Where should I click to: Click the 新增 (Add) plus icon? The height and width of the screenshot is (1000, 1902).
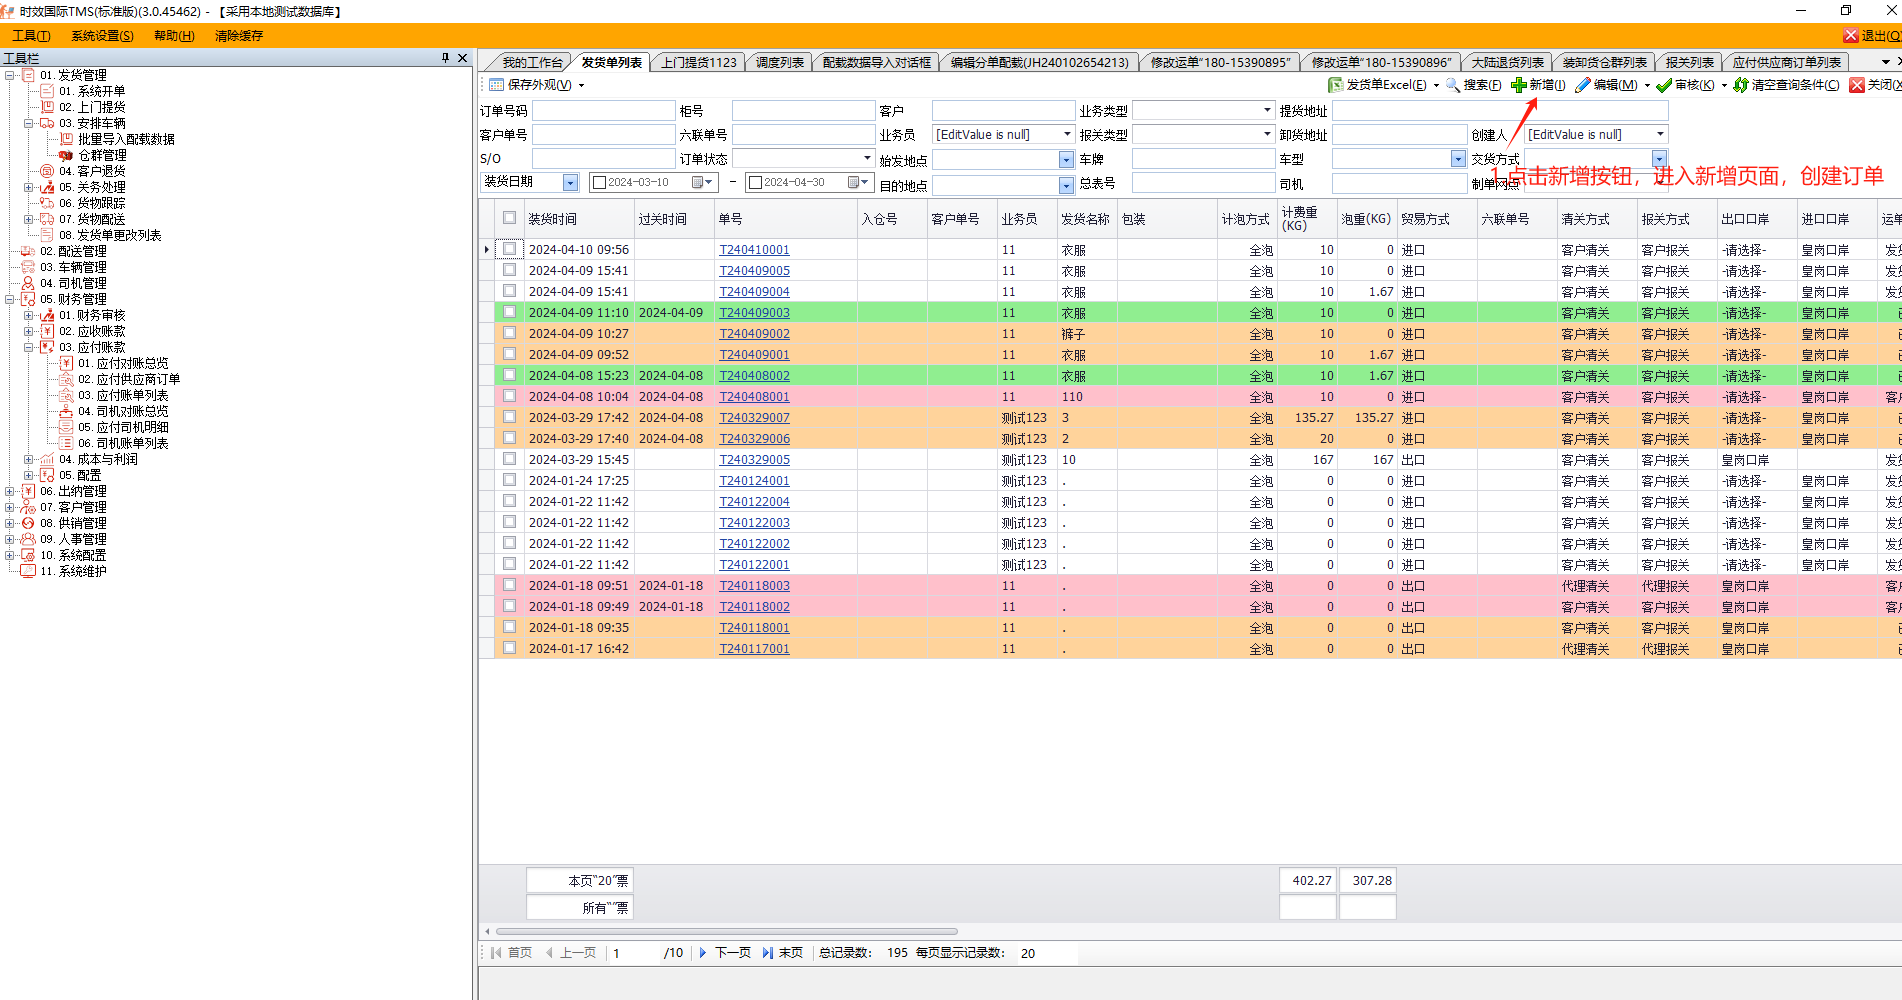[x=1518, y=85]
